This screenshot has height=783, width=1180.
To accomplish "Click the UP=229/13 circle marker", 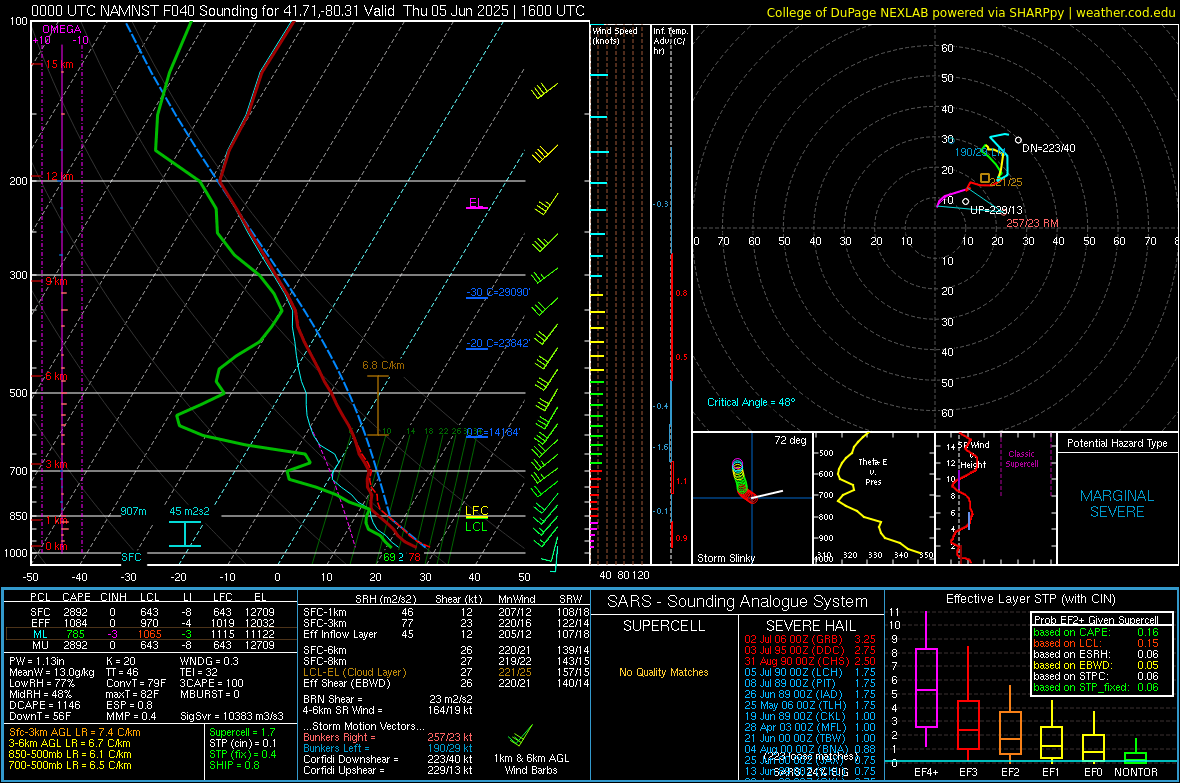I will click(966, 201).
